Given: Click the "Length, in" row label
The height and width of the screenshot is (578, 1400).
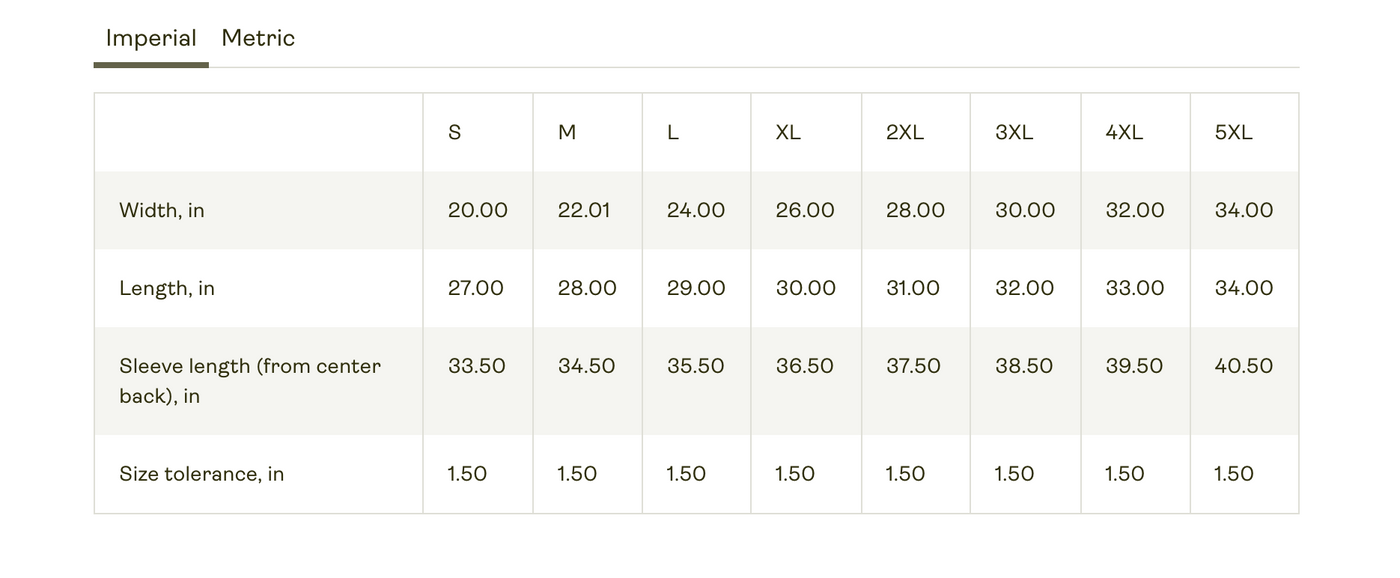Looking at the screenshot, I should point(167,288).
